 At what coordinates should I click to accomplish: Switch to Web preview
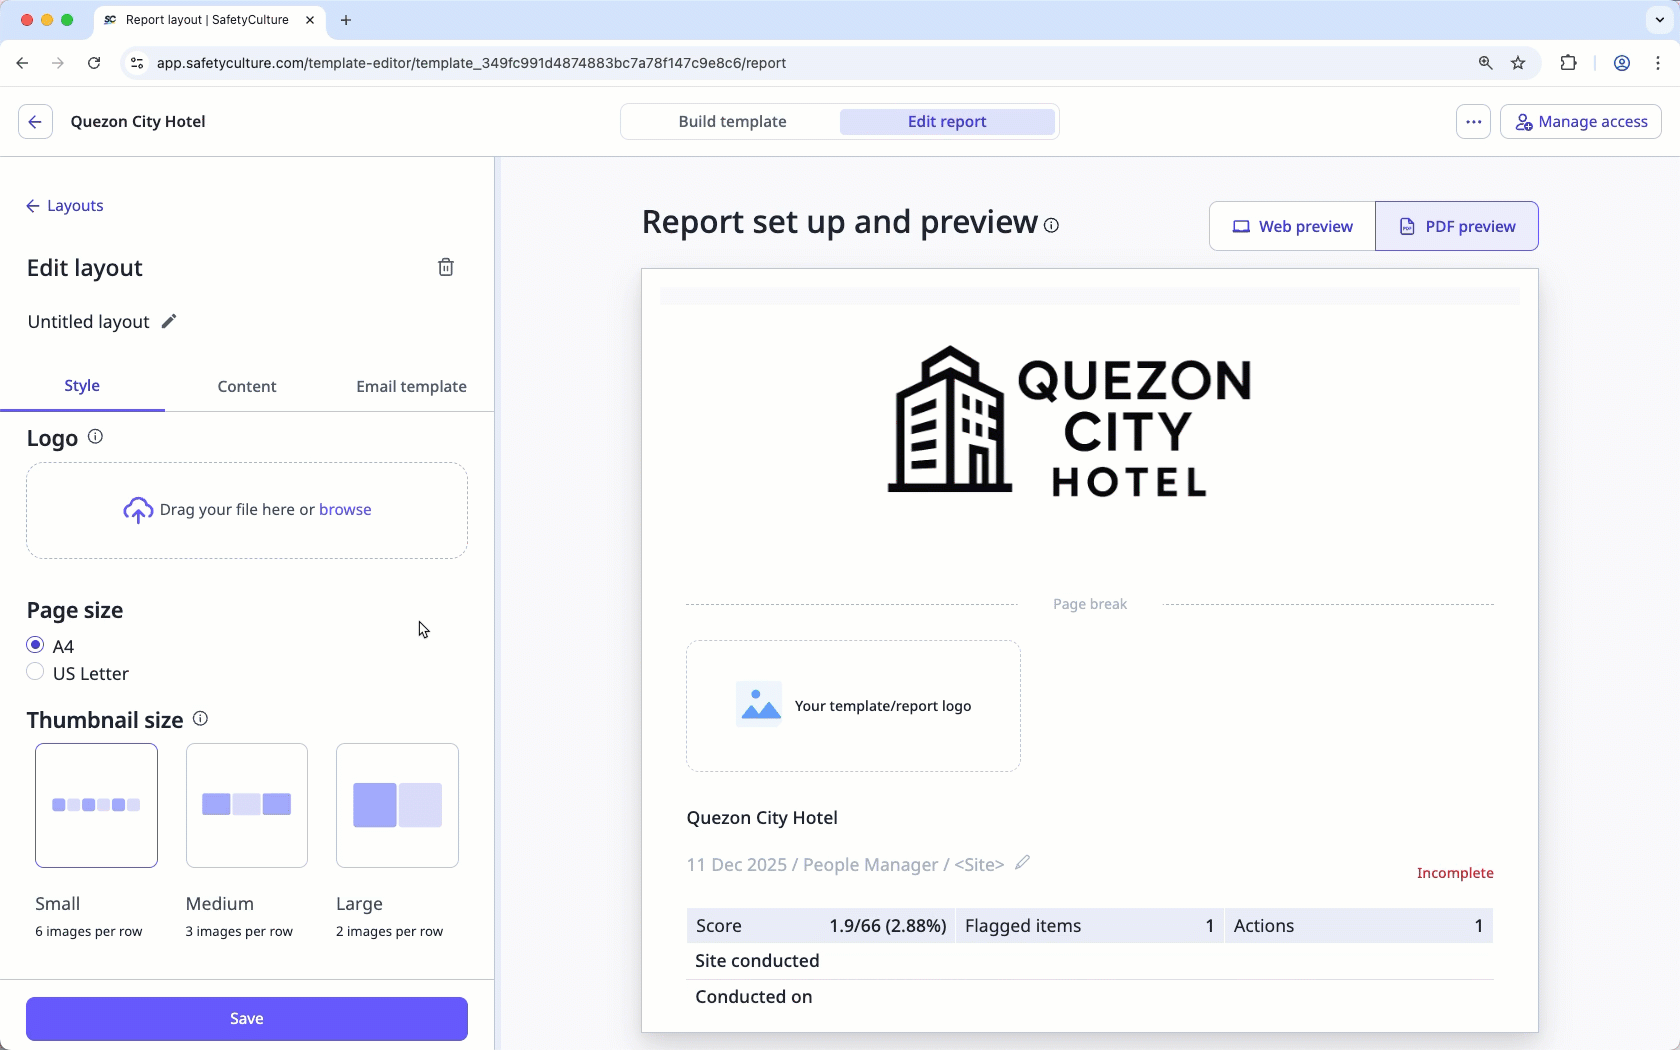coord(1292,226)
